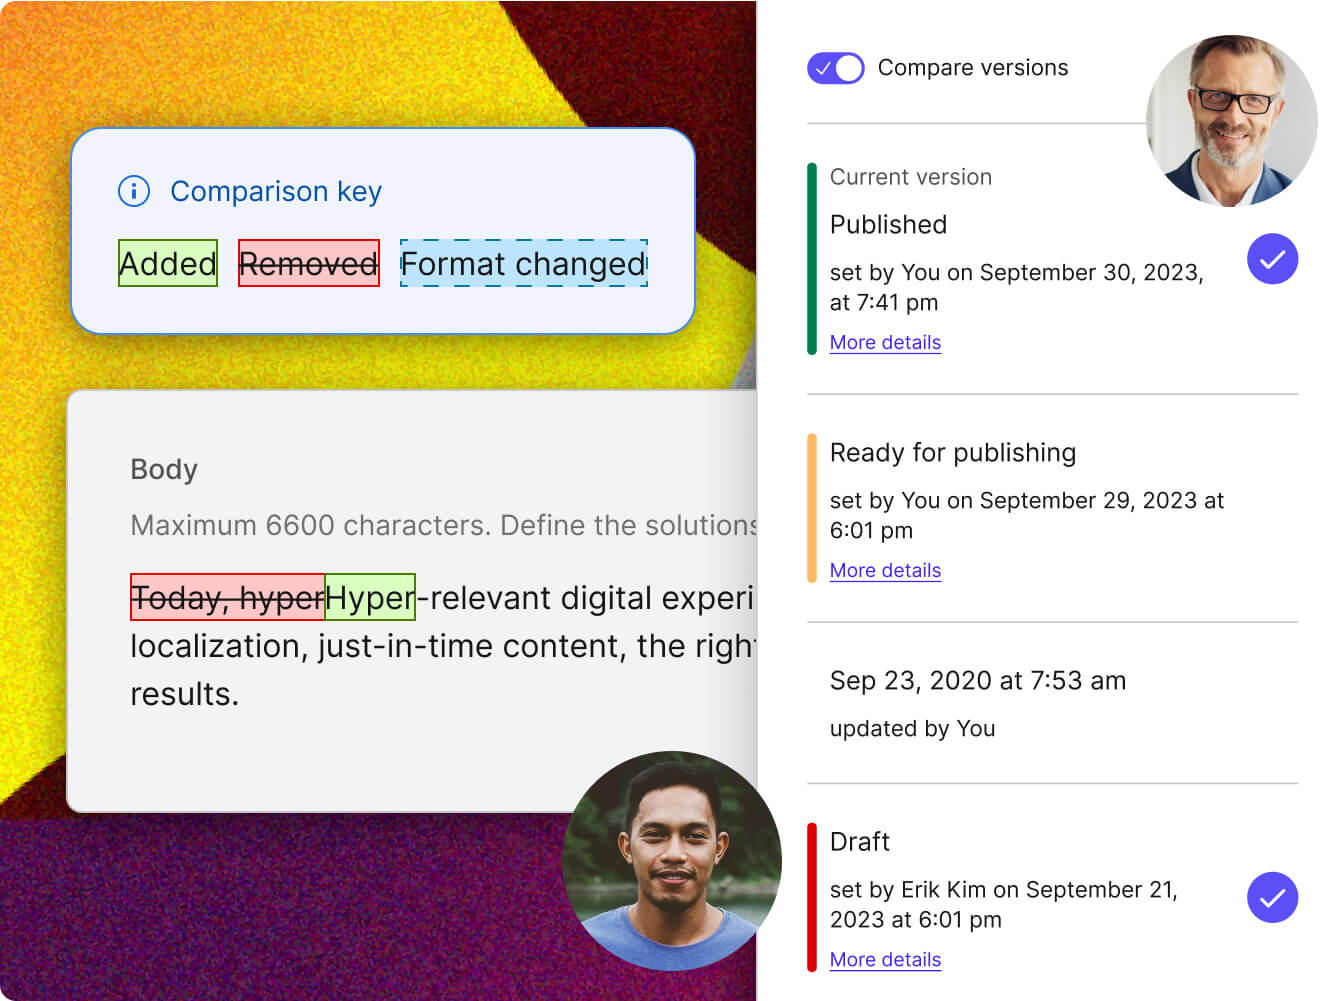Open More details under the Draft version
The image size is (1344, 1001).
tap(885, 959)
